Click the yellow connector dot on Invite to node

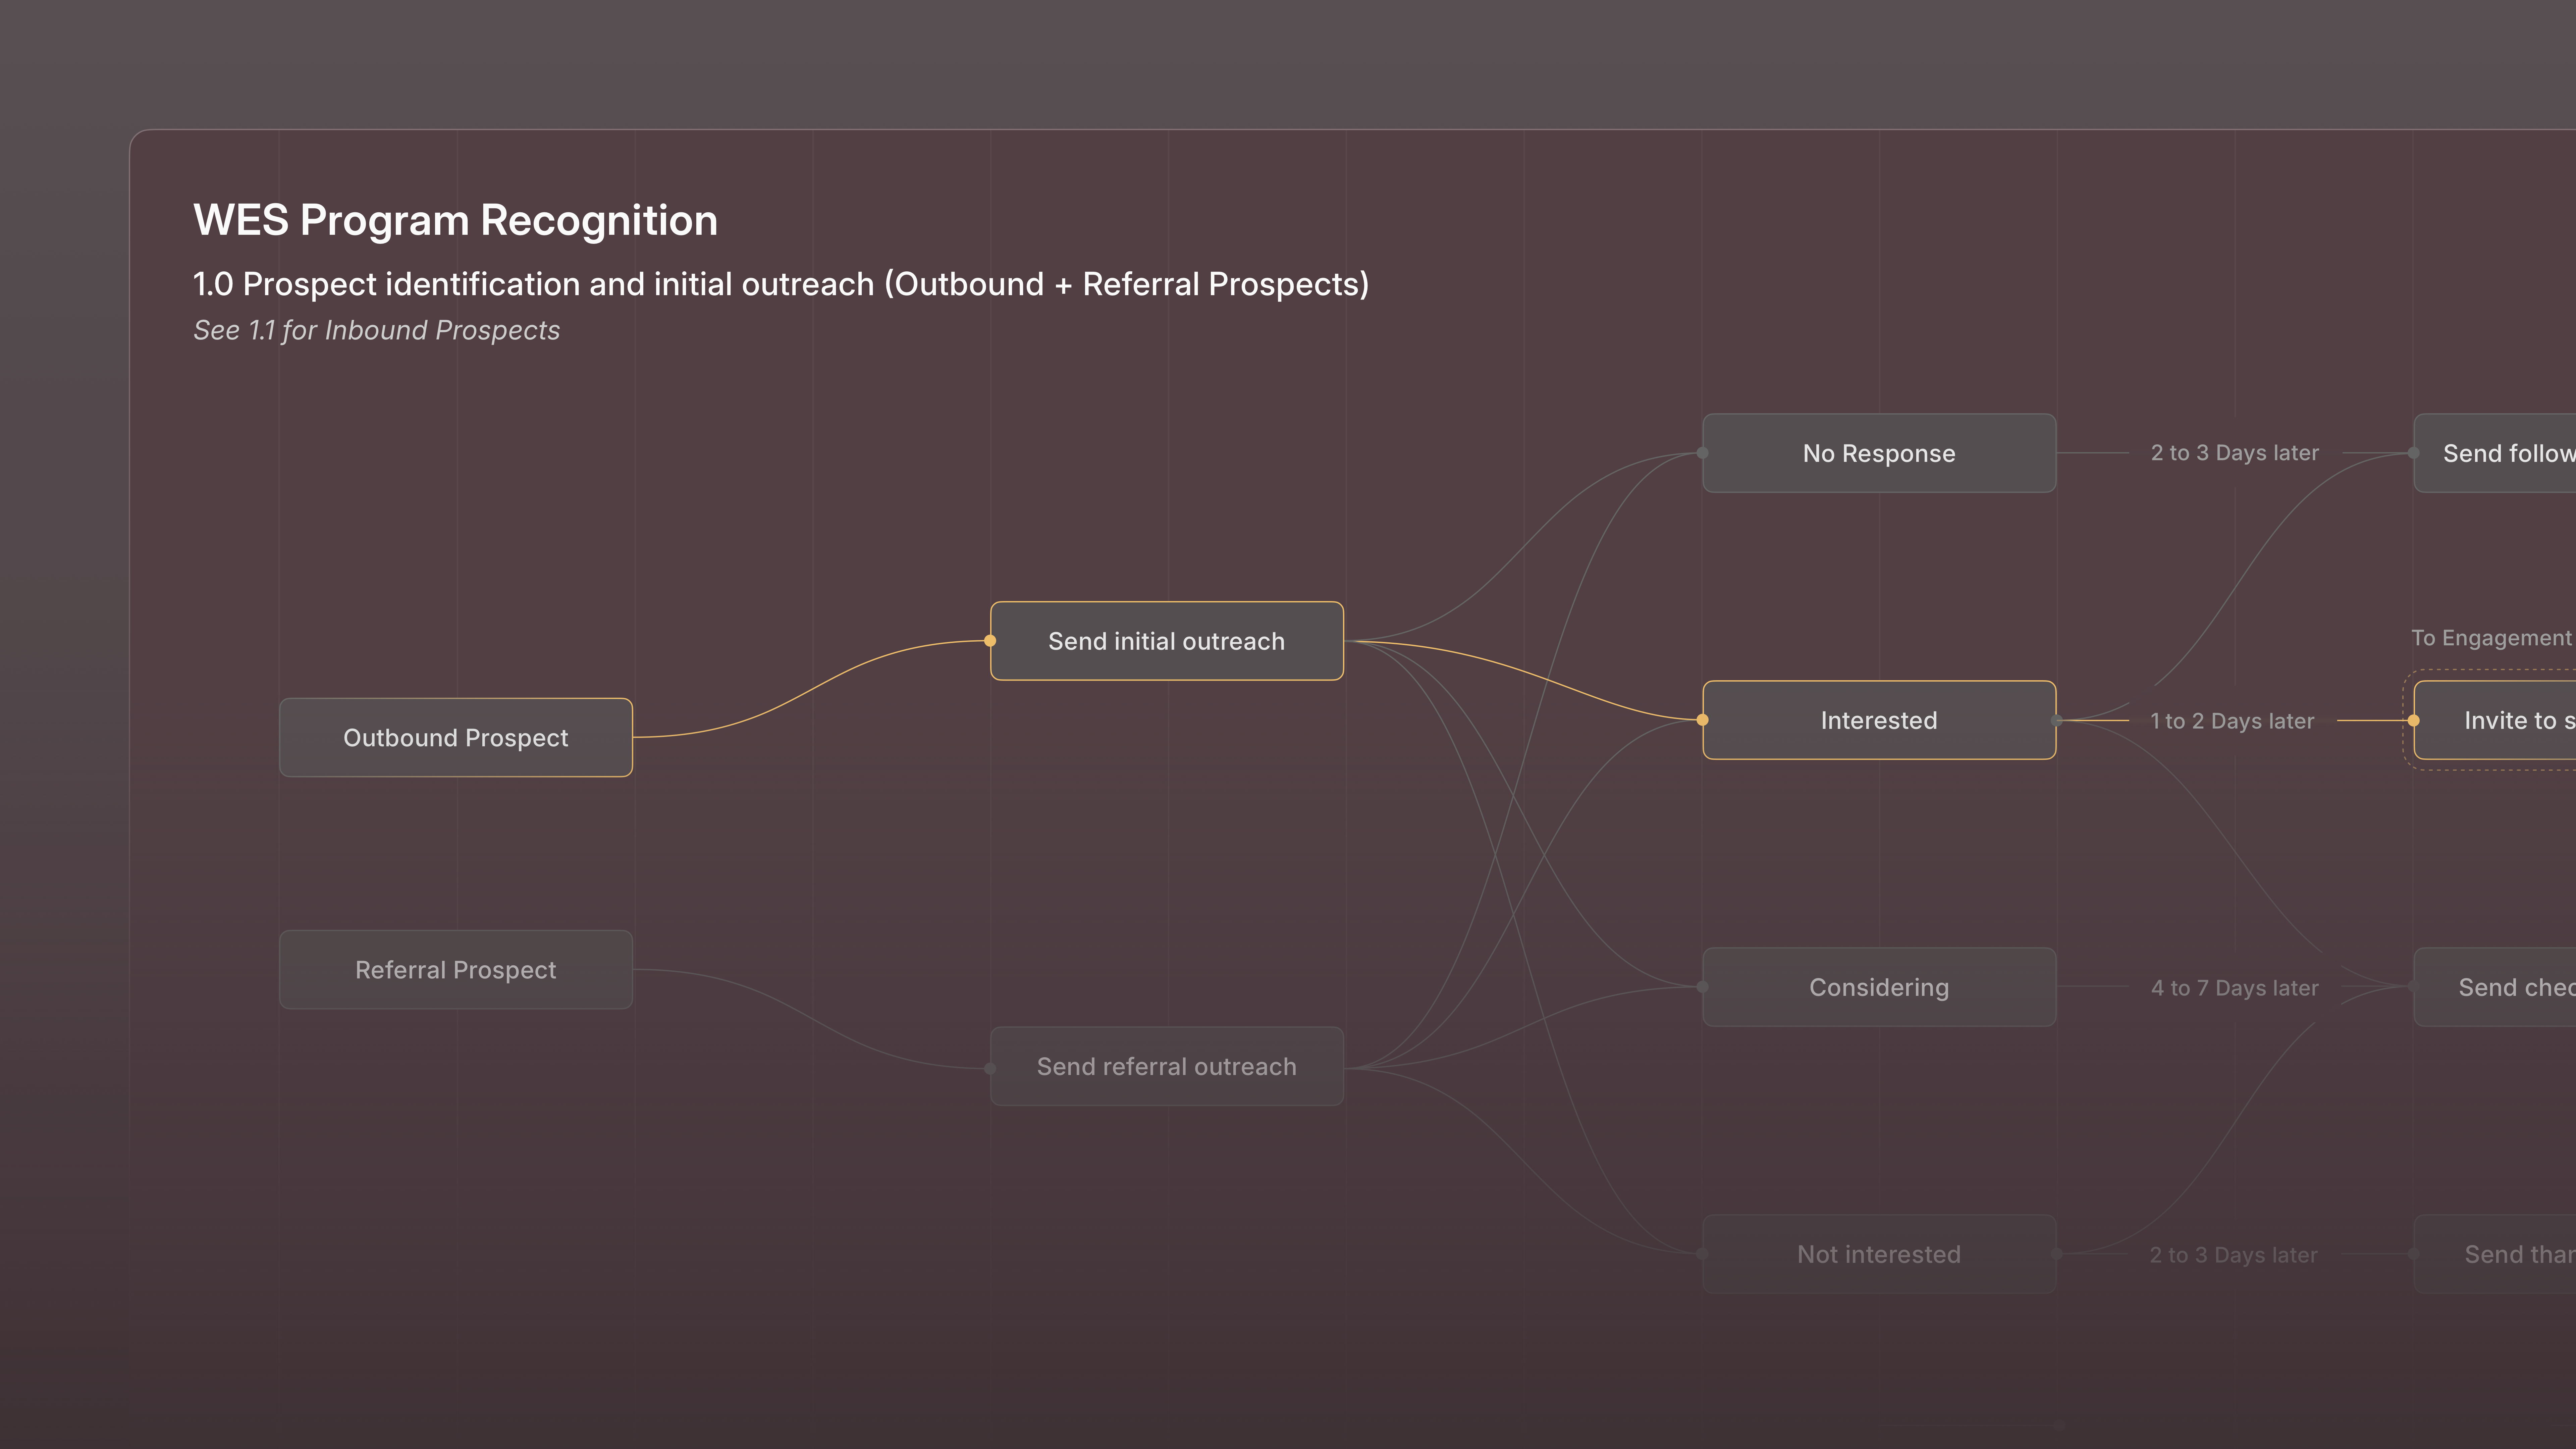(2414, 720)
